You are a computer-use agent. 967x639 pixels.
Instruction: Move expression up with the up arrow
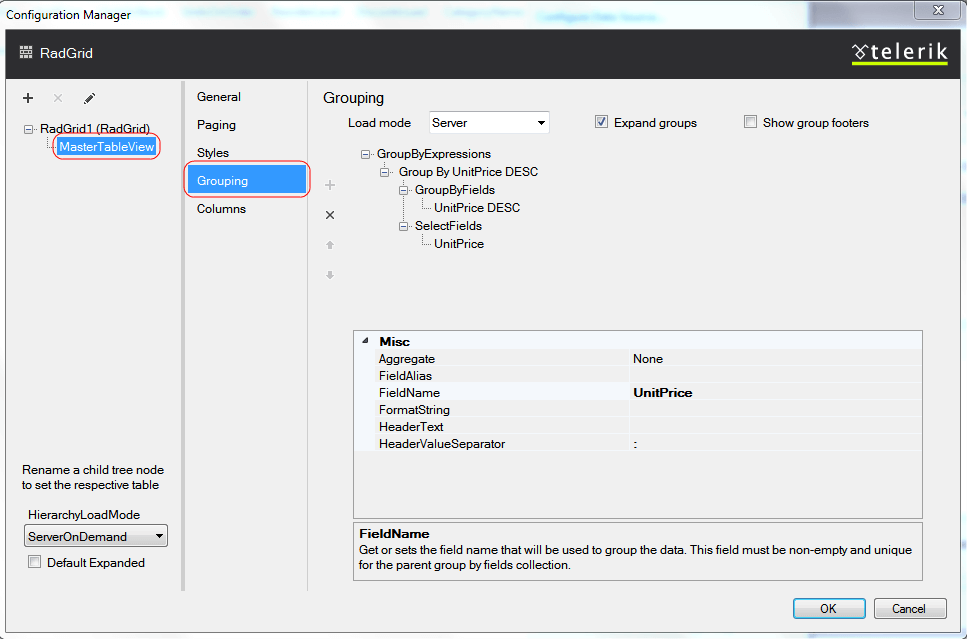[330, 245]
